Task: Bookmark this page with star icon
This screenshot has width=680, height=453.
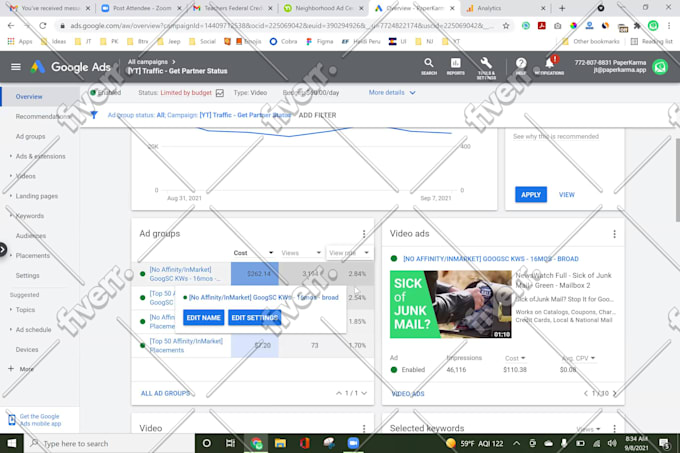Action: pos(506,26)
